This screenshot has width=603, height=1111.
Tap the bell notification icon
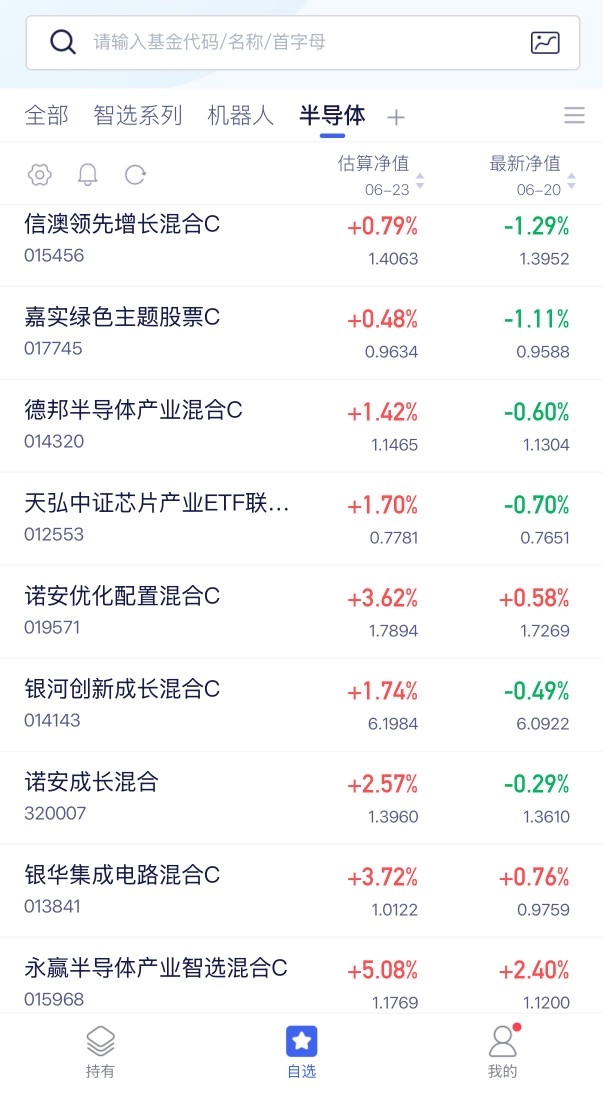click(x=87, y=174)
